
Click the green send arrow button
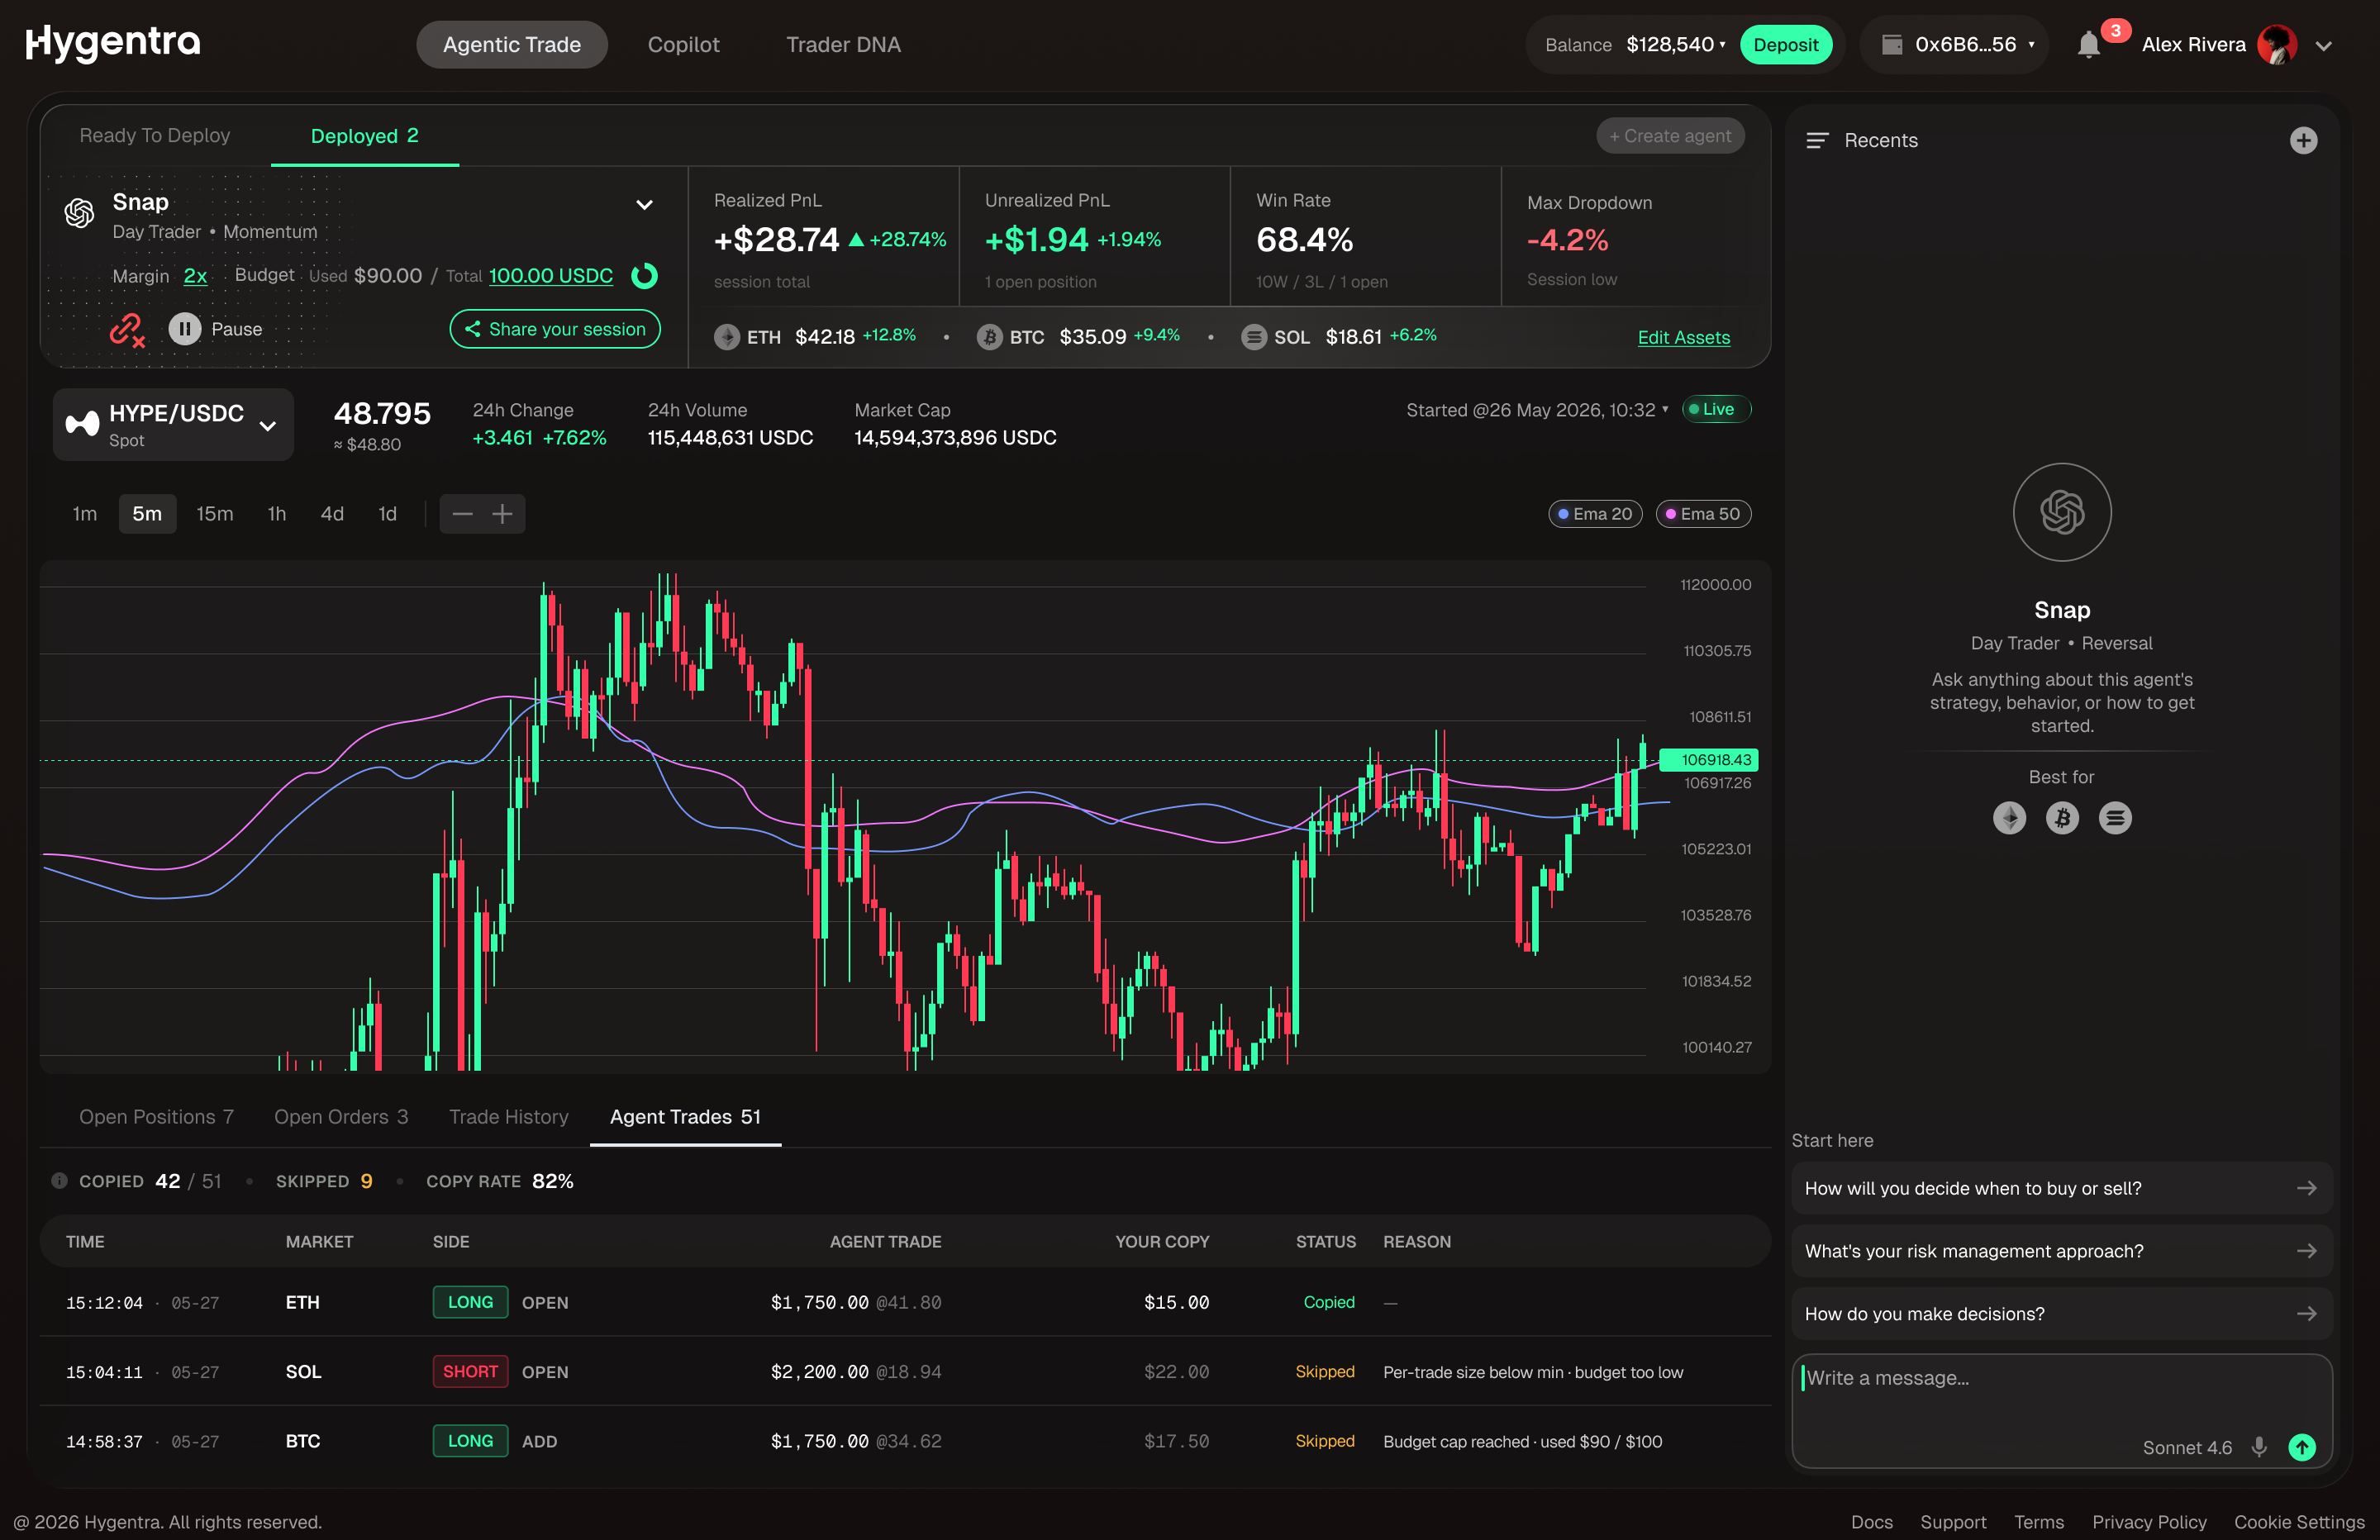point(2302,1447)
